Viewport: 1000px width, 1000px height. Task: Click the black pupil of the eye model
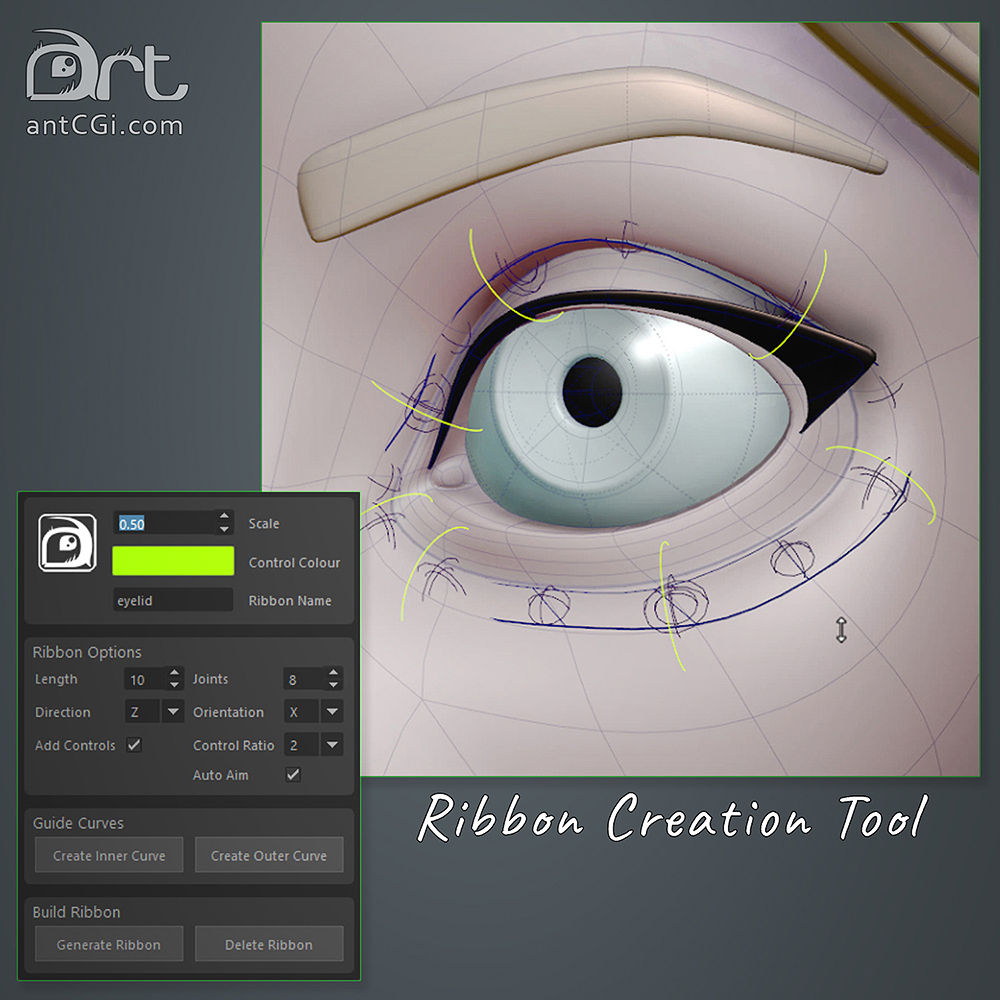pyautogui.click(x=592, y=392)
